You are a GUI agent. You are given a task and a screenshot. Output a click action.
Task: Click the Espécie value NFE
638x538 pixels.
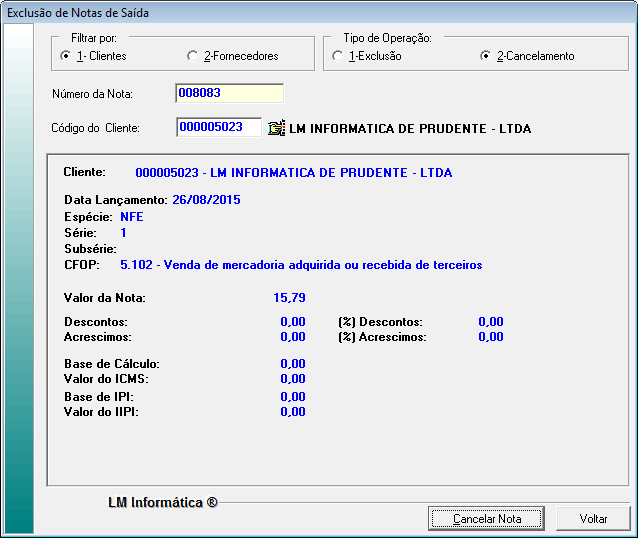(x=132, y=216)
